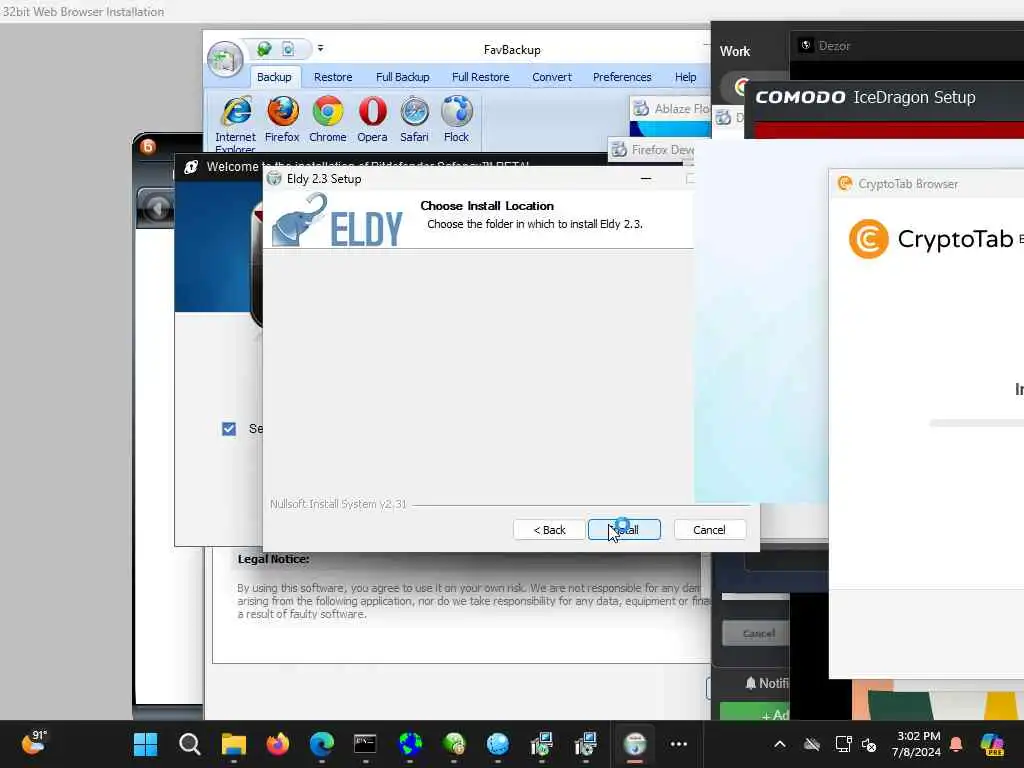Image resolution: width=1024 pixels, height=768 pixels.
Task: Click the orange icon atop the dark window
Action: click(x=148, y=147)
